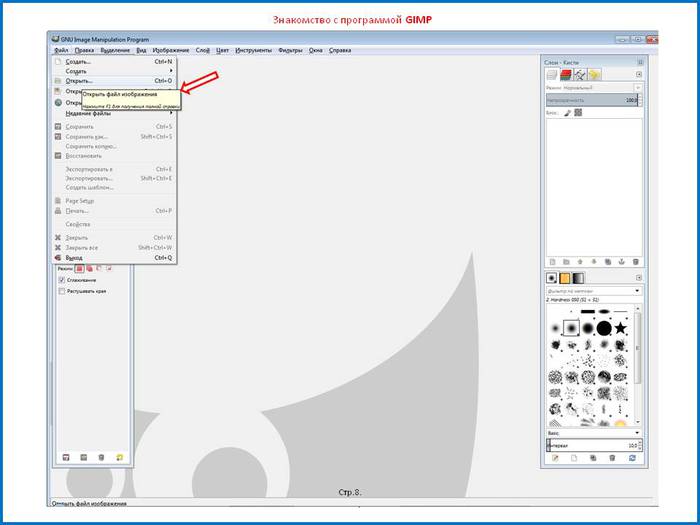Open the Basic brush tag dropdown
The width and height of the screenshot is (700, 525).
[594, 433]
